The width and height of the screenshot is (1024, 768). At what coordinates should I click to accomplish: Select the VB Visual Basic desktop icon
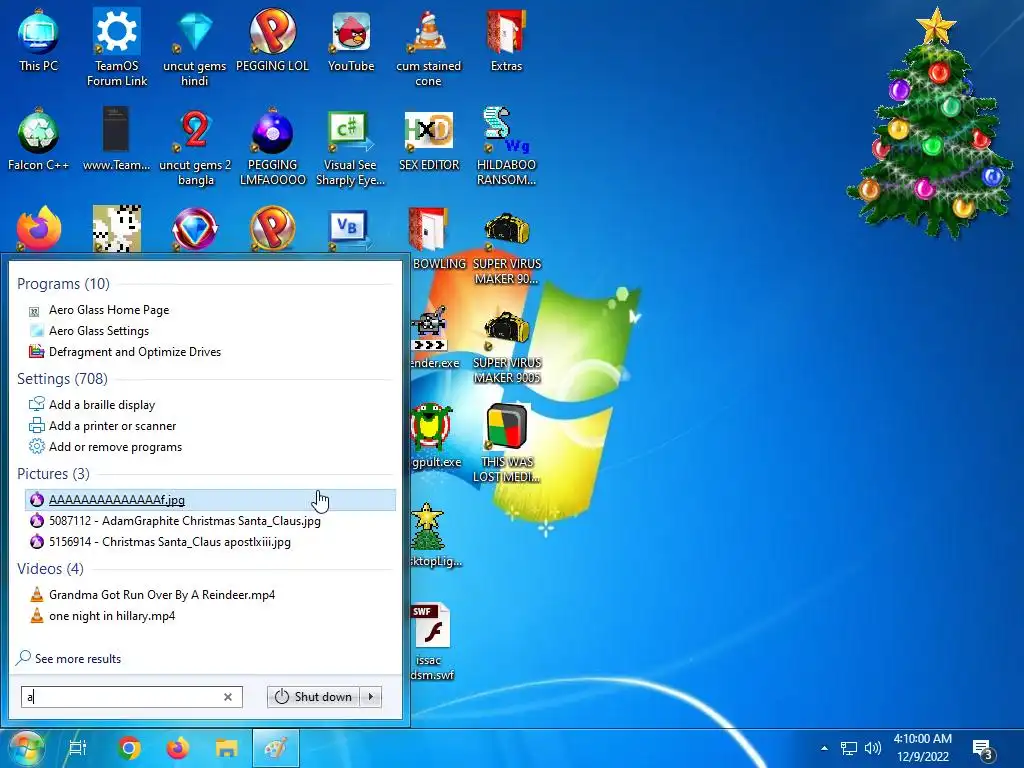click(x=350, y=229)
